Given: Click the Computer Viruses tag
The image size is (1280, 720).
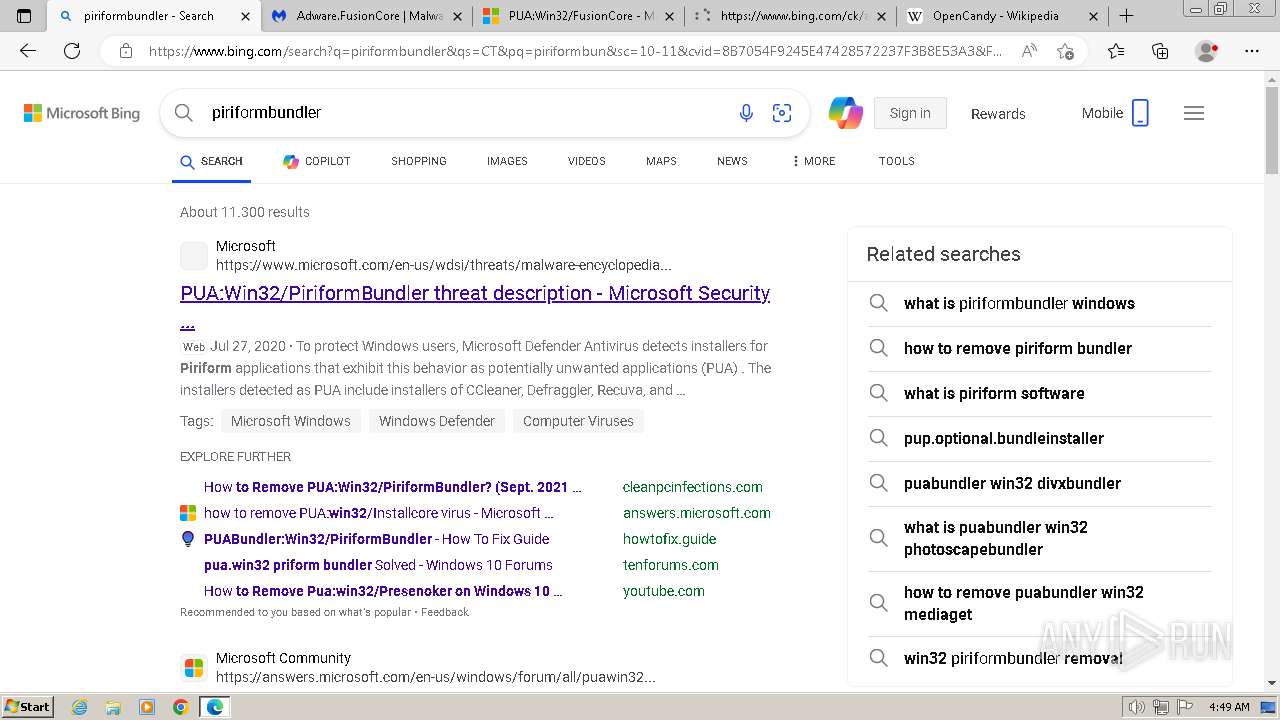Looking at the screenshot, I should (x=578, y=421).
